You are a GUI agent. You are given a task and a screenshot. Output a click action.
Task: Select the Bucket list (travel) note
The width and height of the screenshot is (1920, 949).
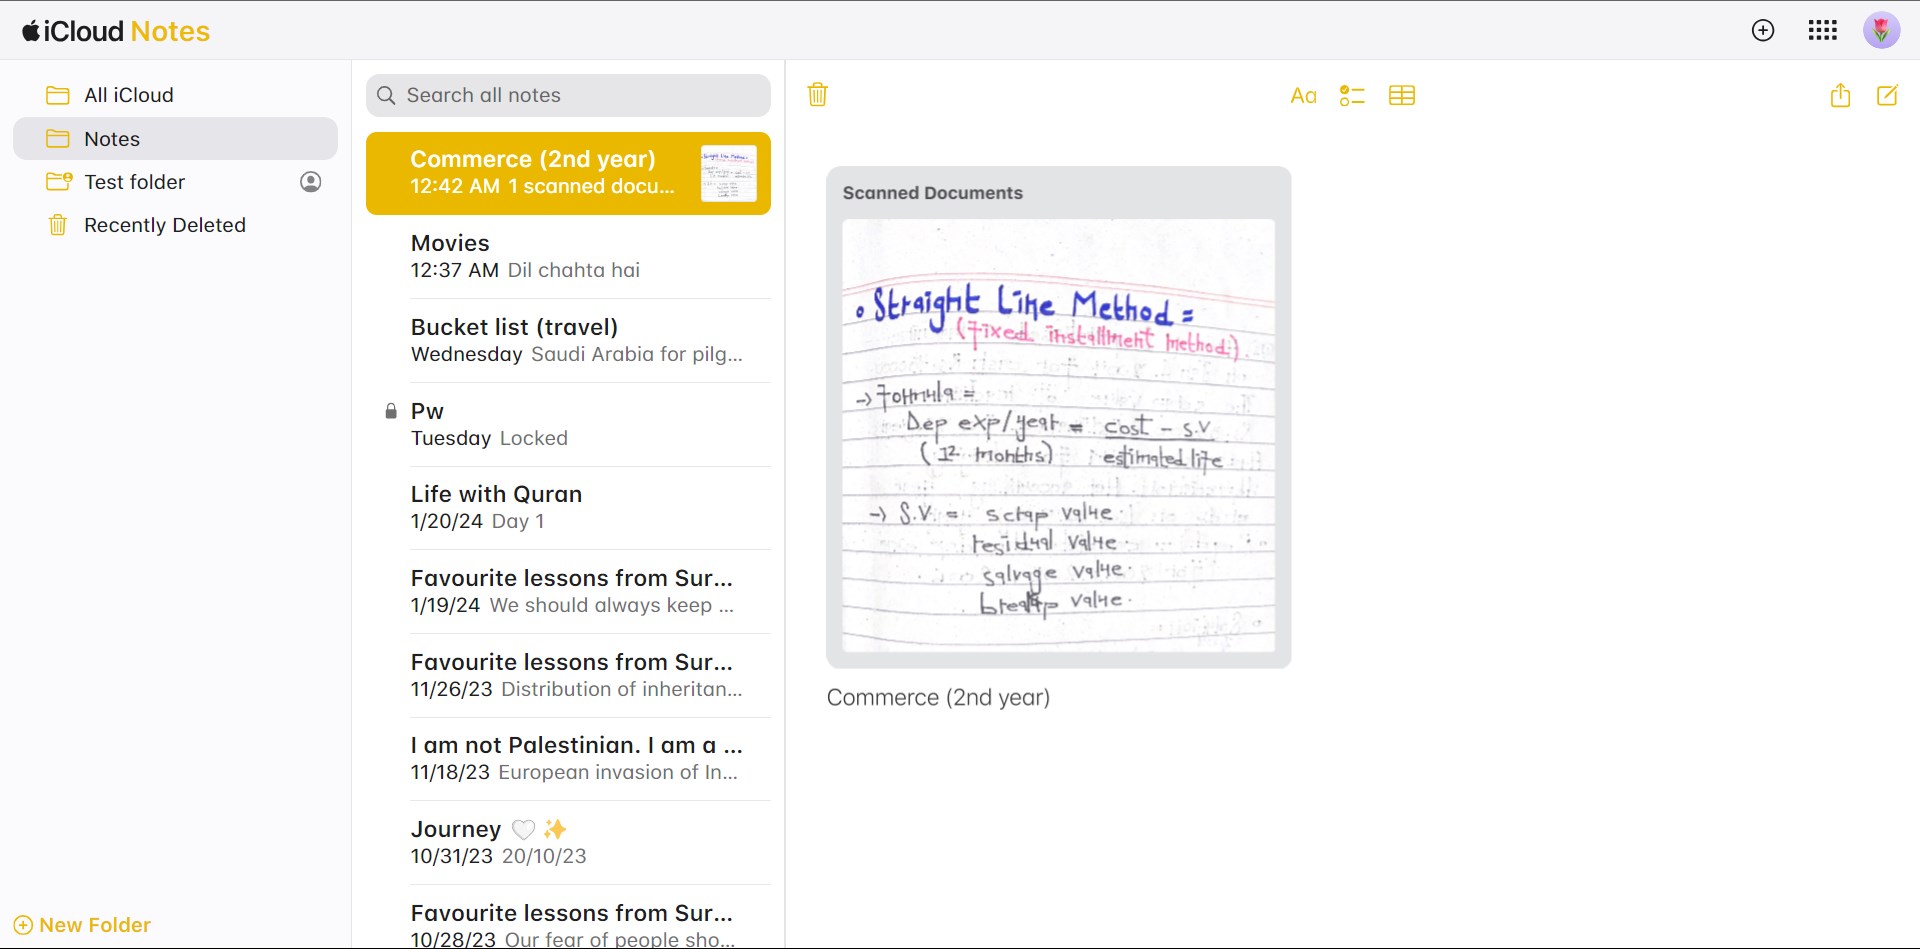point(568,340)
